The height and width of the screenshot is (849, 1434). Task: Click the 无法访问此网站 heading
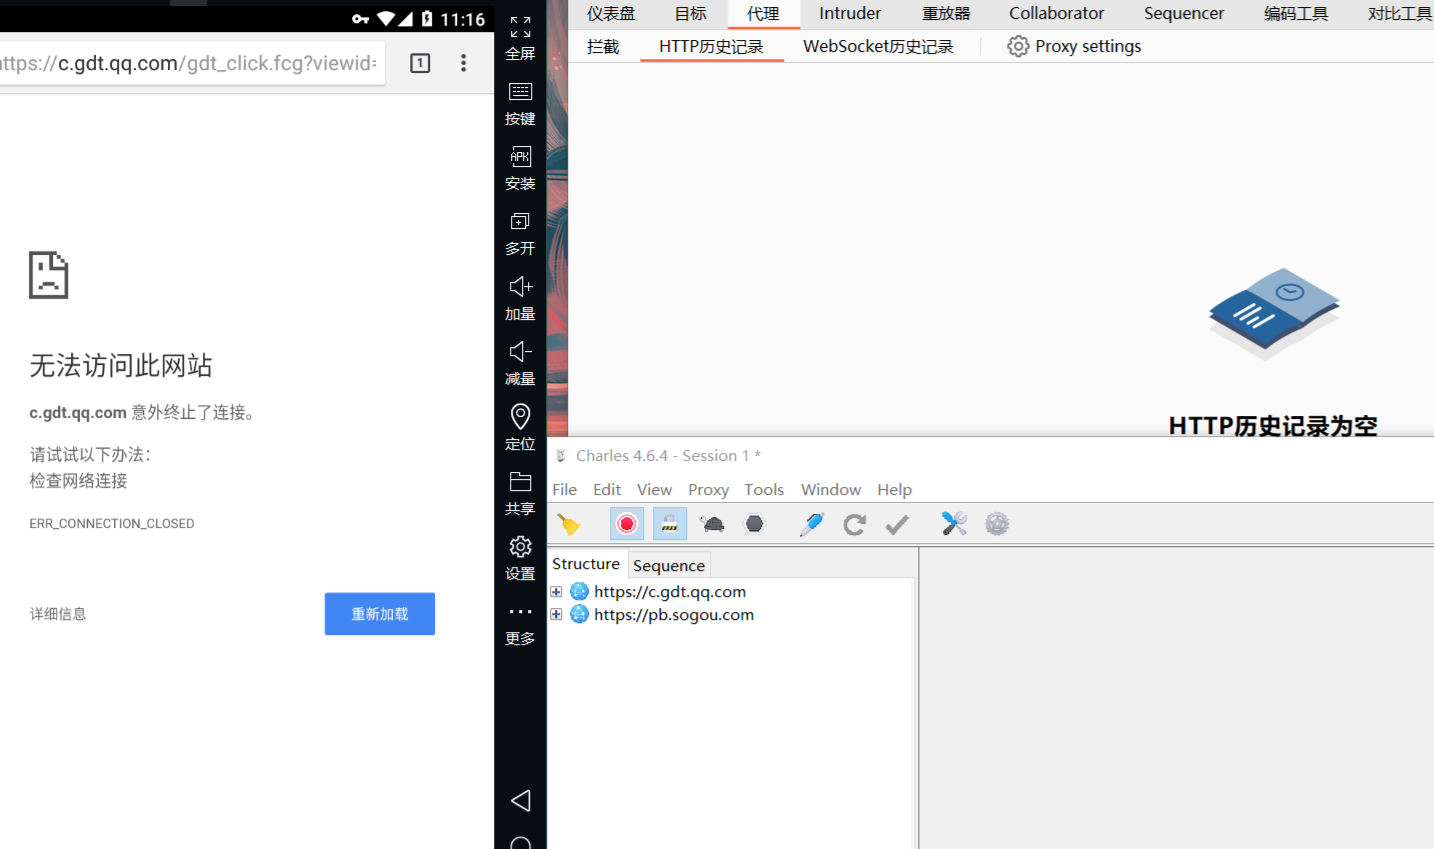(121, 366)
